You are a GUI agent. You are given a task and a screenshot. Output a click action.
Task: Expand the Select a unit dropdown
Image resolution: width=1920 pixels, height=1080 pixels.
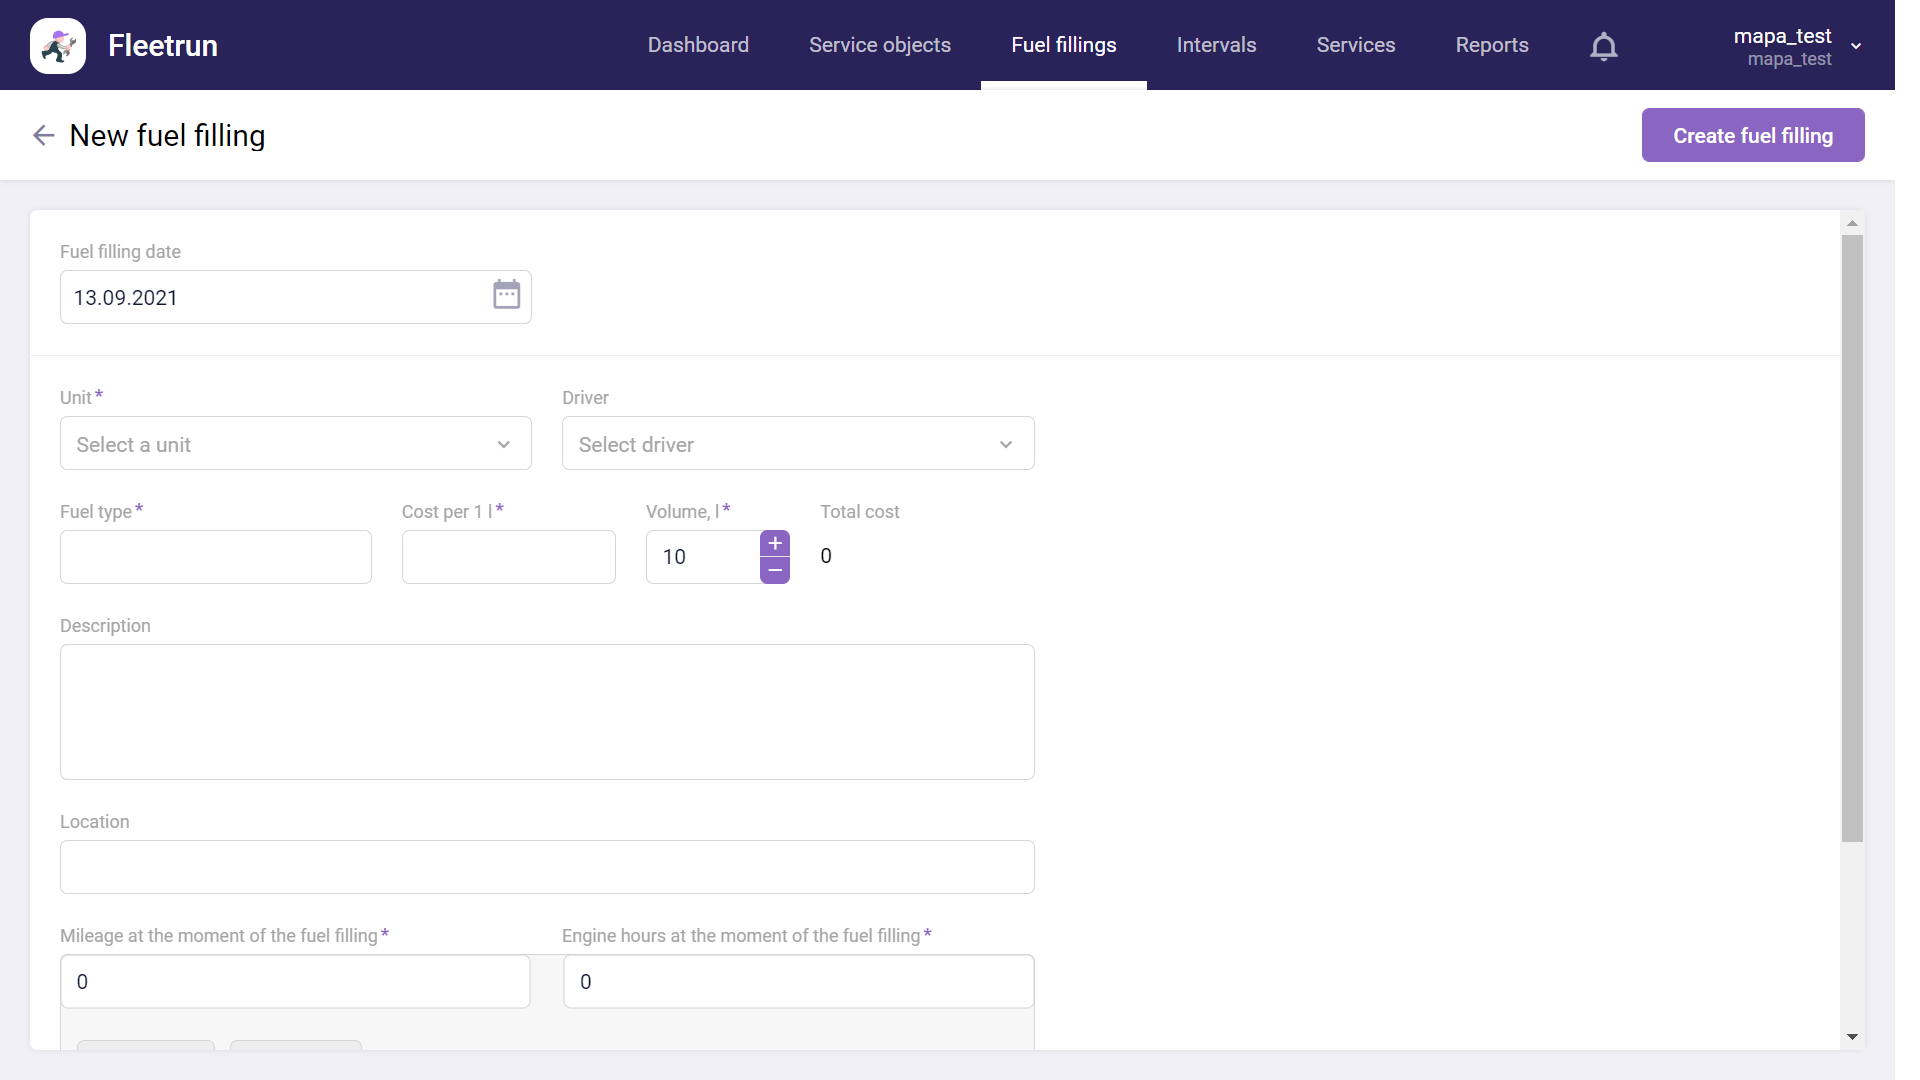(x=296, y=443)
